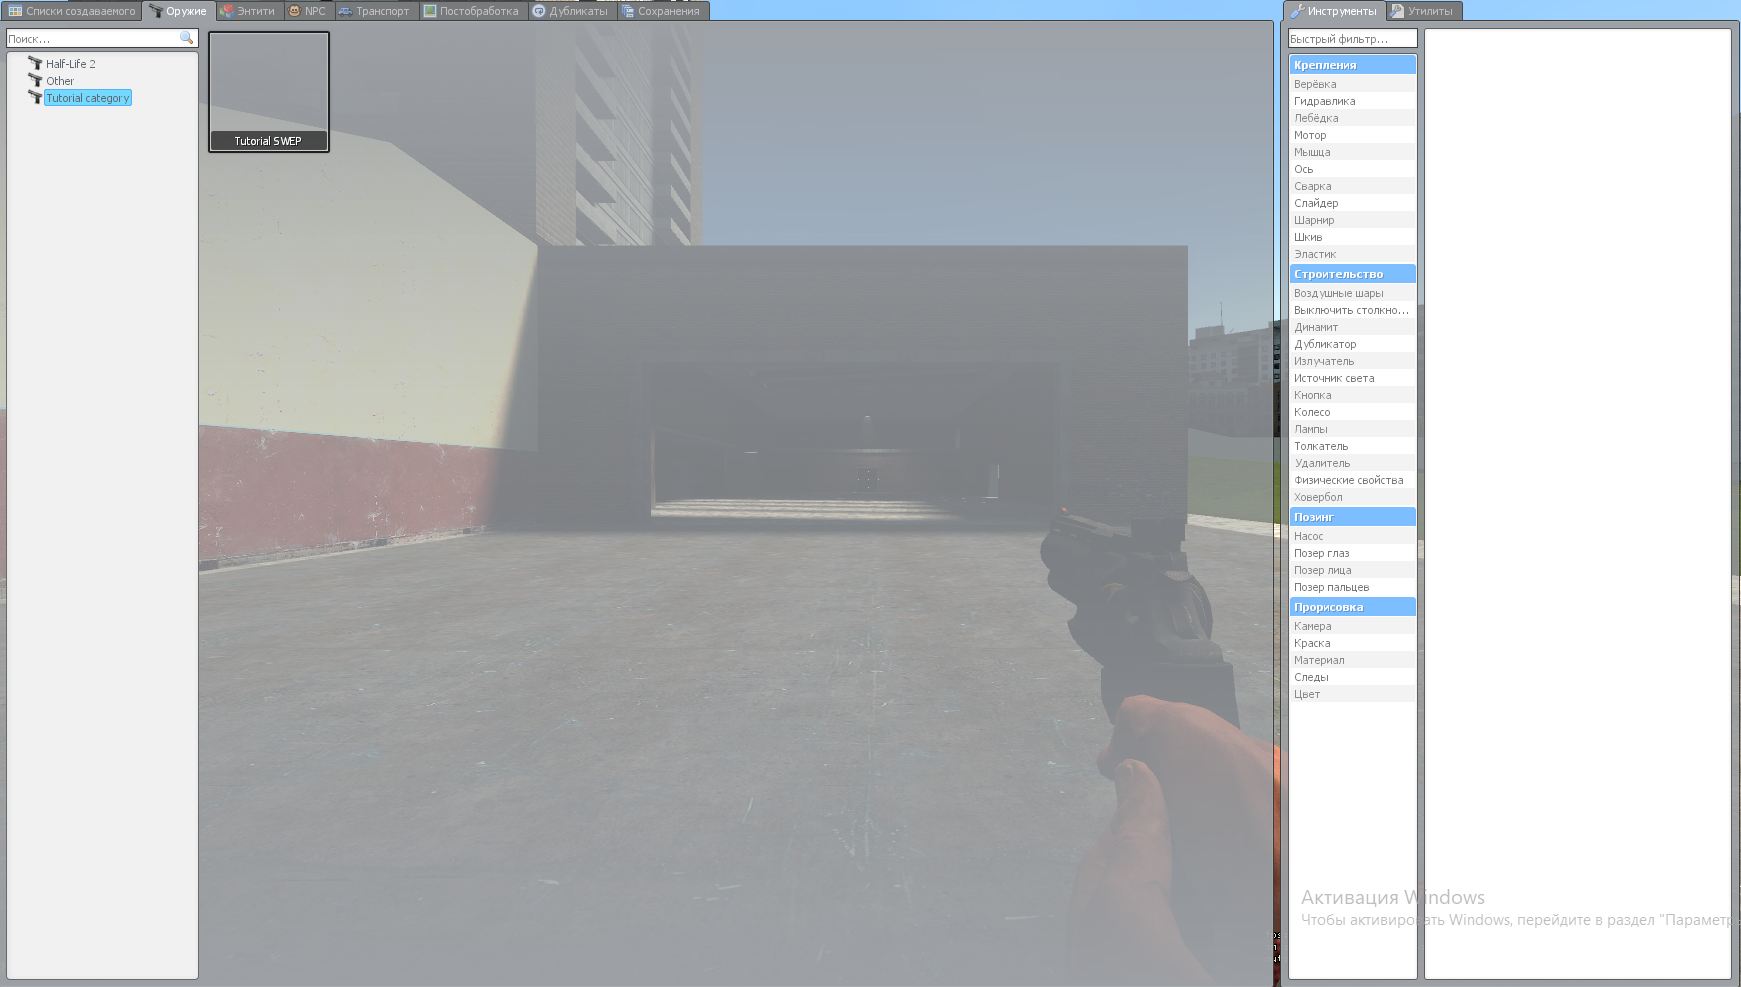Click the Транспорт tab car icon
Image resolution: width=1741 pixels, height=987 pixels.
(x=345, y=11)
